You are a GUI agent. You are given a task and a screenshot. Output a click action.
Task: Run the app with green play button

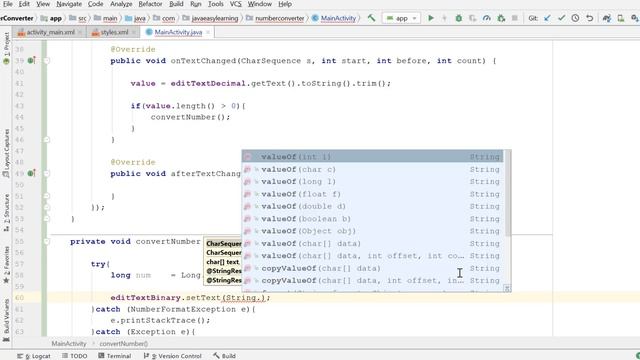[431, 18]
